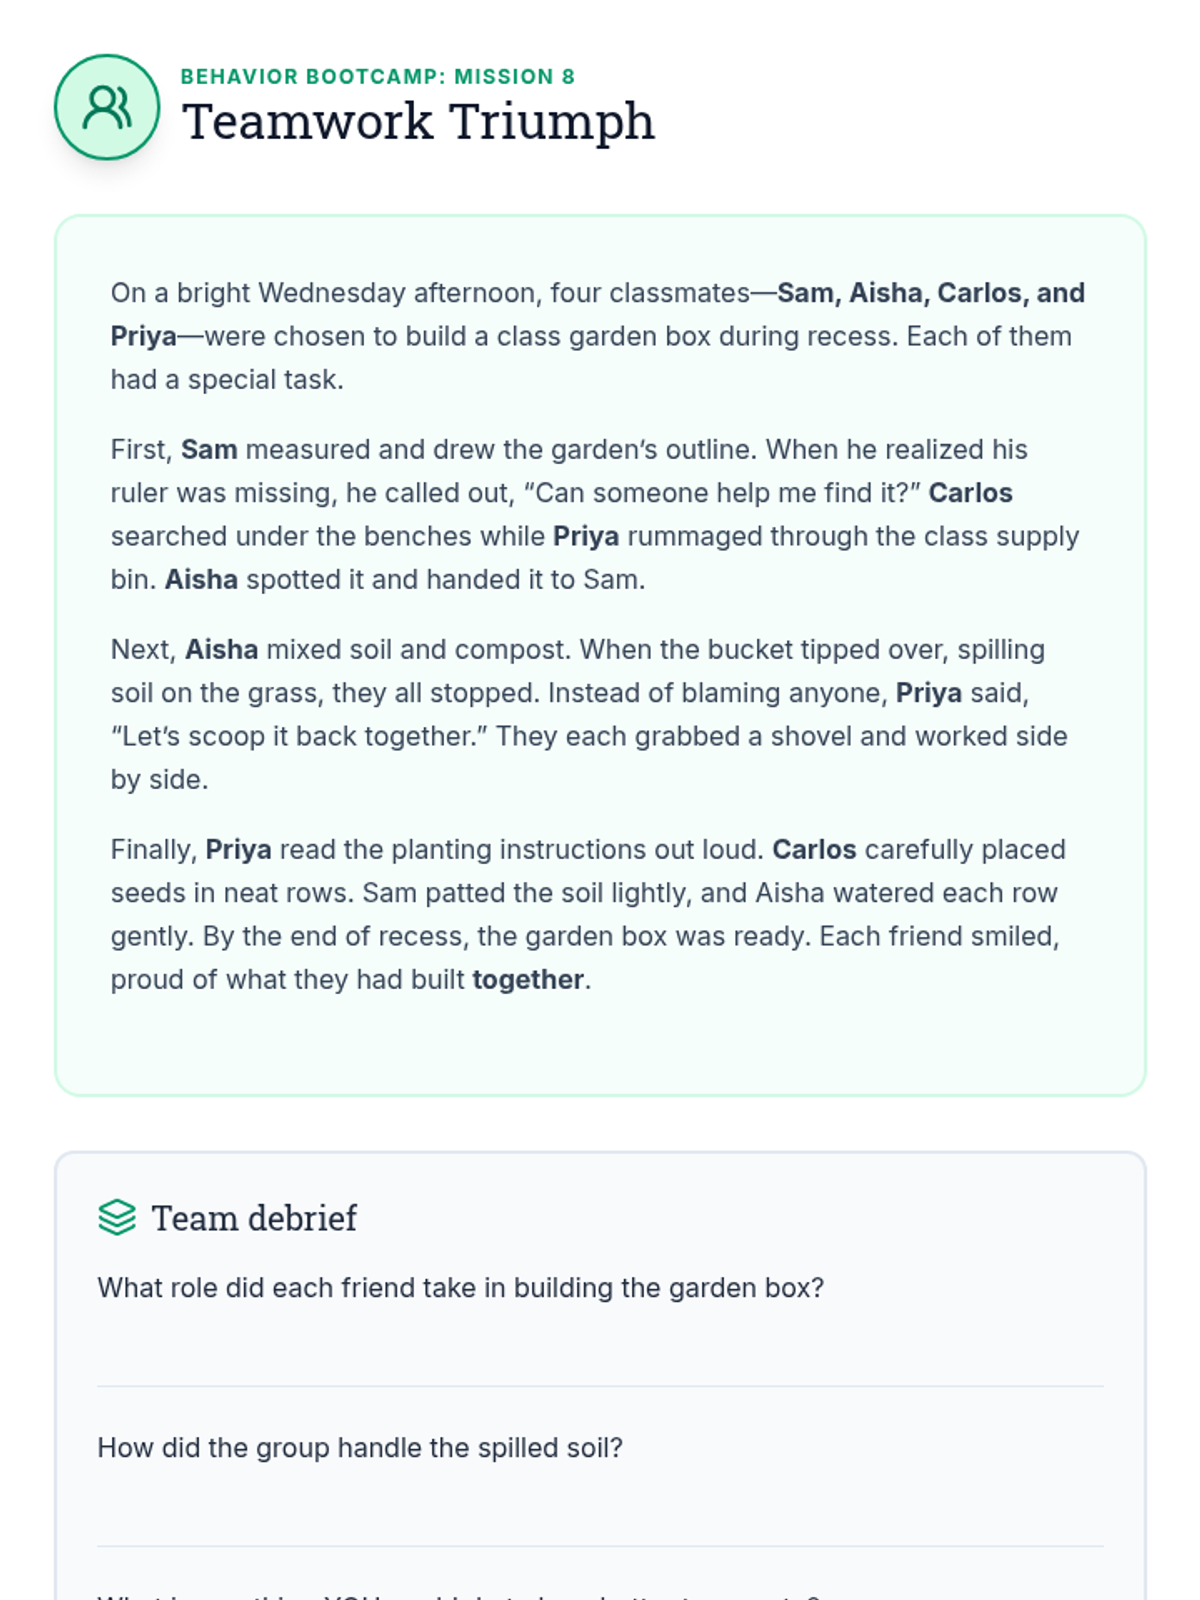Image resolution: width=1200 pixels, height=1600 pixels.
Task: Click bold Priya before rummaged through the supply bin
Action: [586, 537]
